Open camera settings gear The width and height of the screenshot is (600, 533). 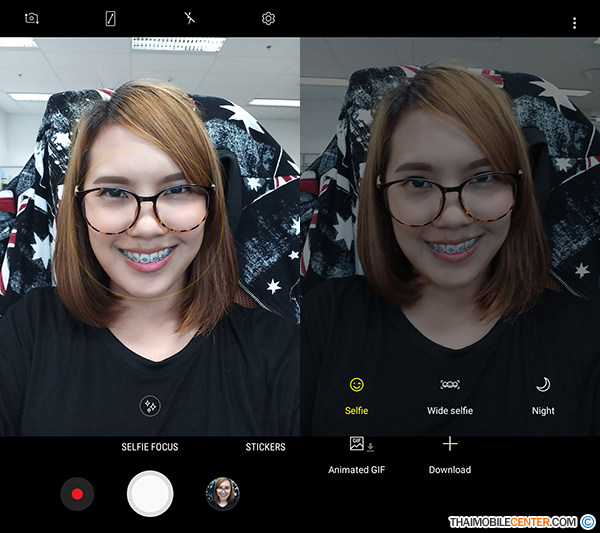click(x=268, y=18)
